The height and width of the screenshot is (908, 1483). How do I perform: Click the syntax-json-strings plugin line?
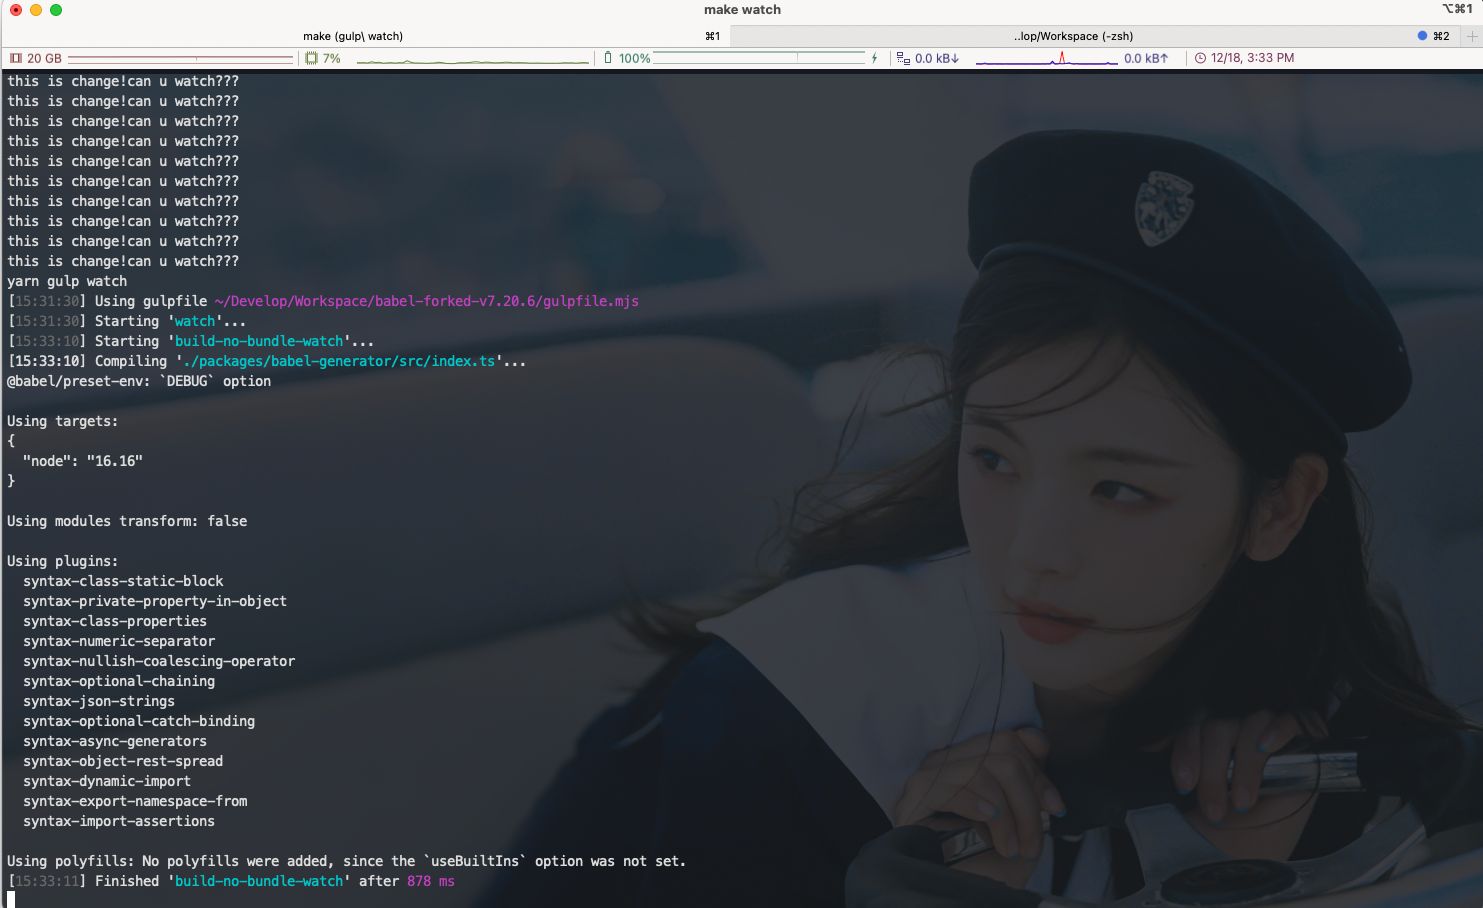tap(99, 701)
